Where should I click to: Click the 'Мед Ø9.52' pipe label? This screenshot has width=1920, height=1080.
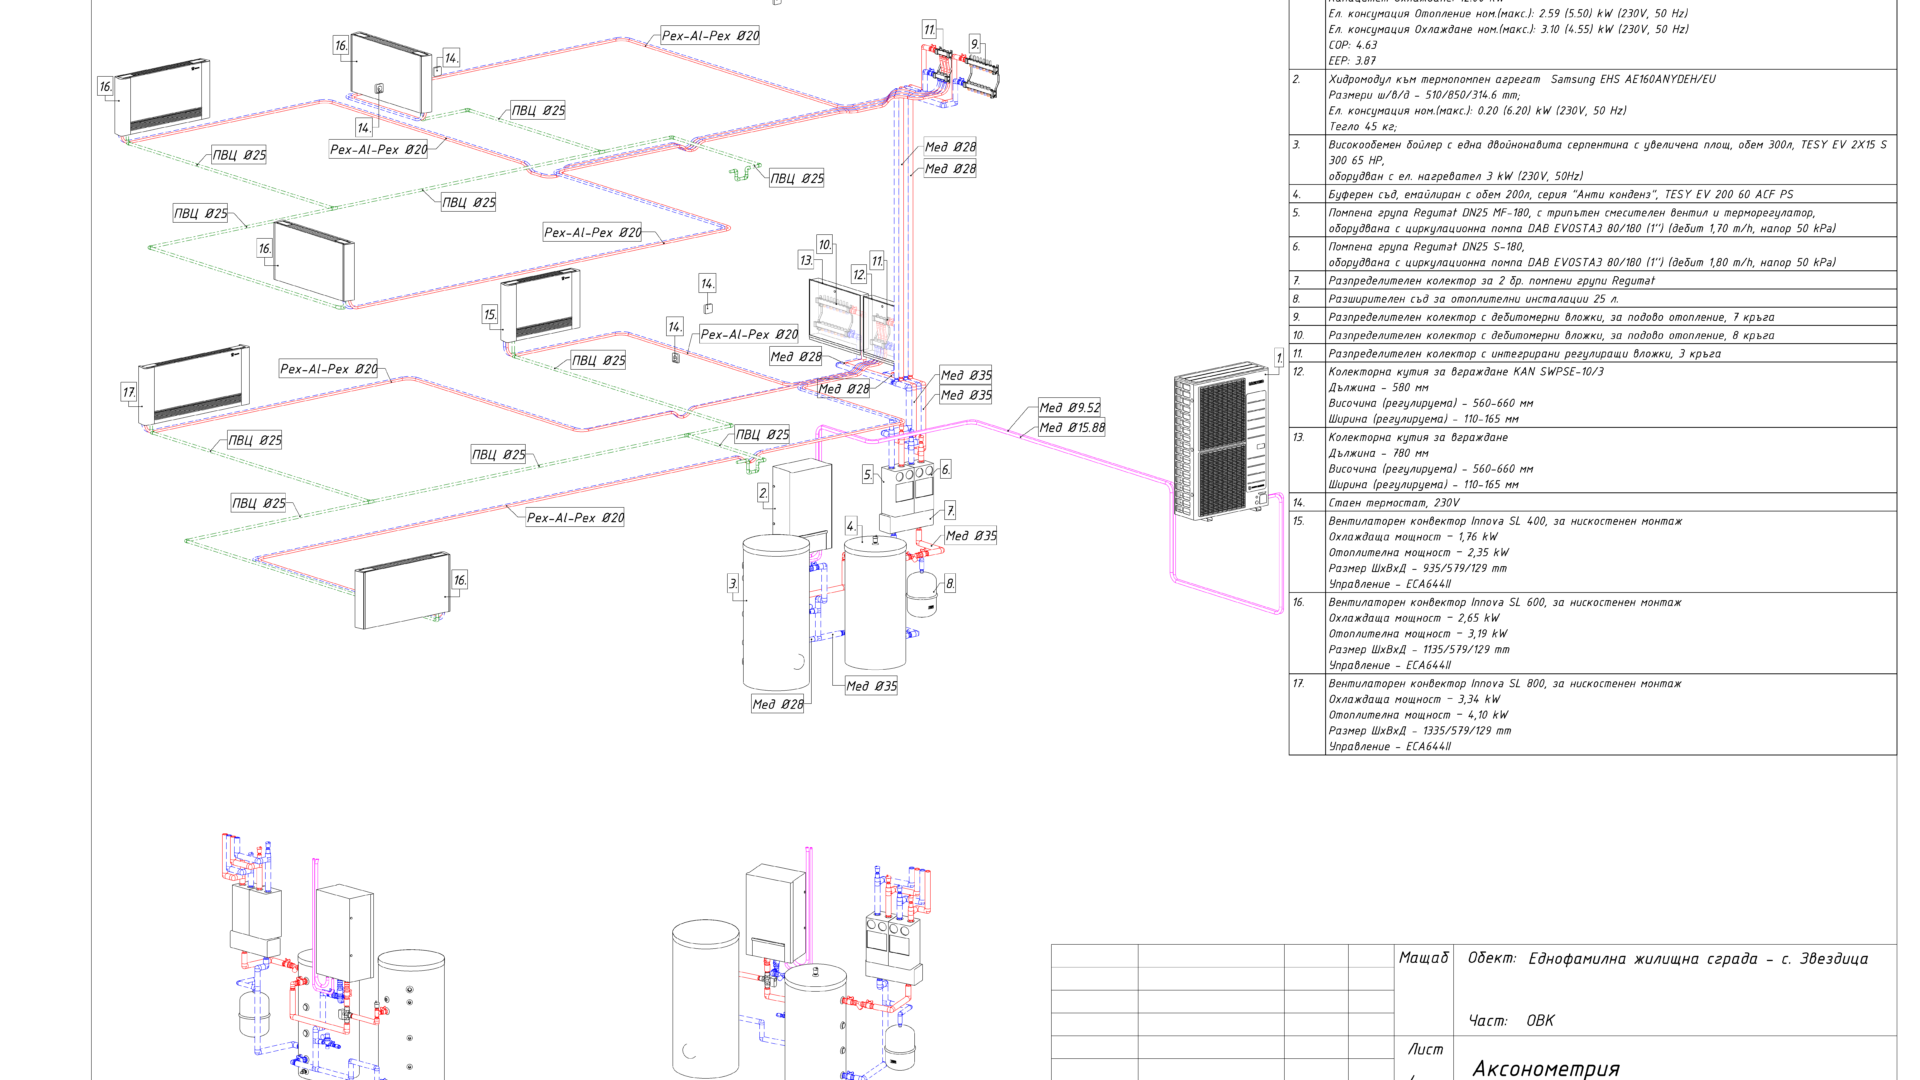1069,408
